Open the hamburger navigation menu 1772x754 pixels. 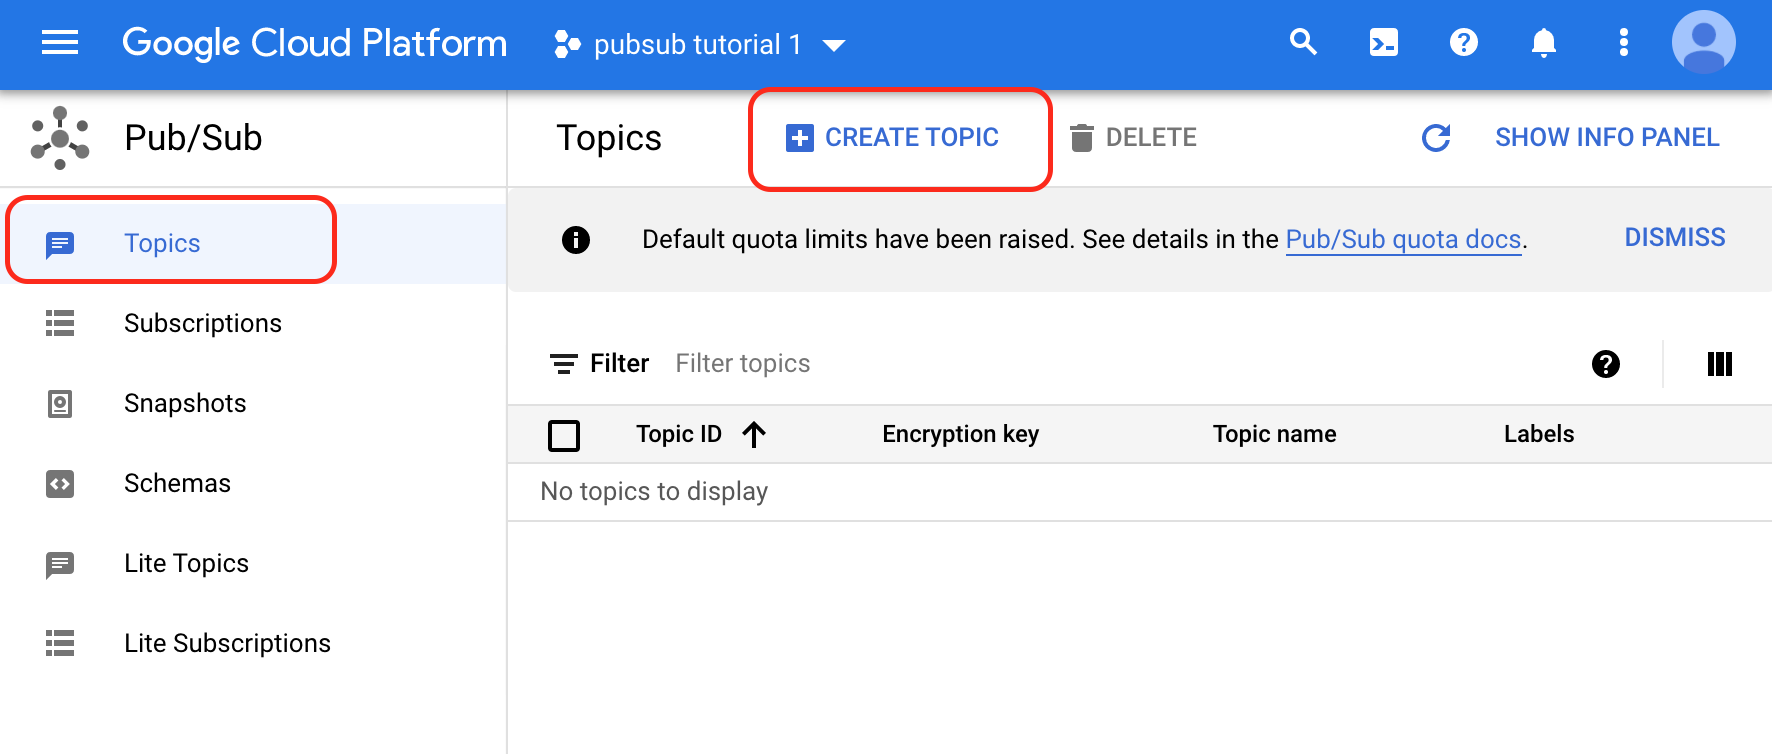pyautogui.click(x=60, y=42)
